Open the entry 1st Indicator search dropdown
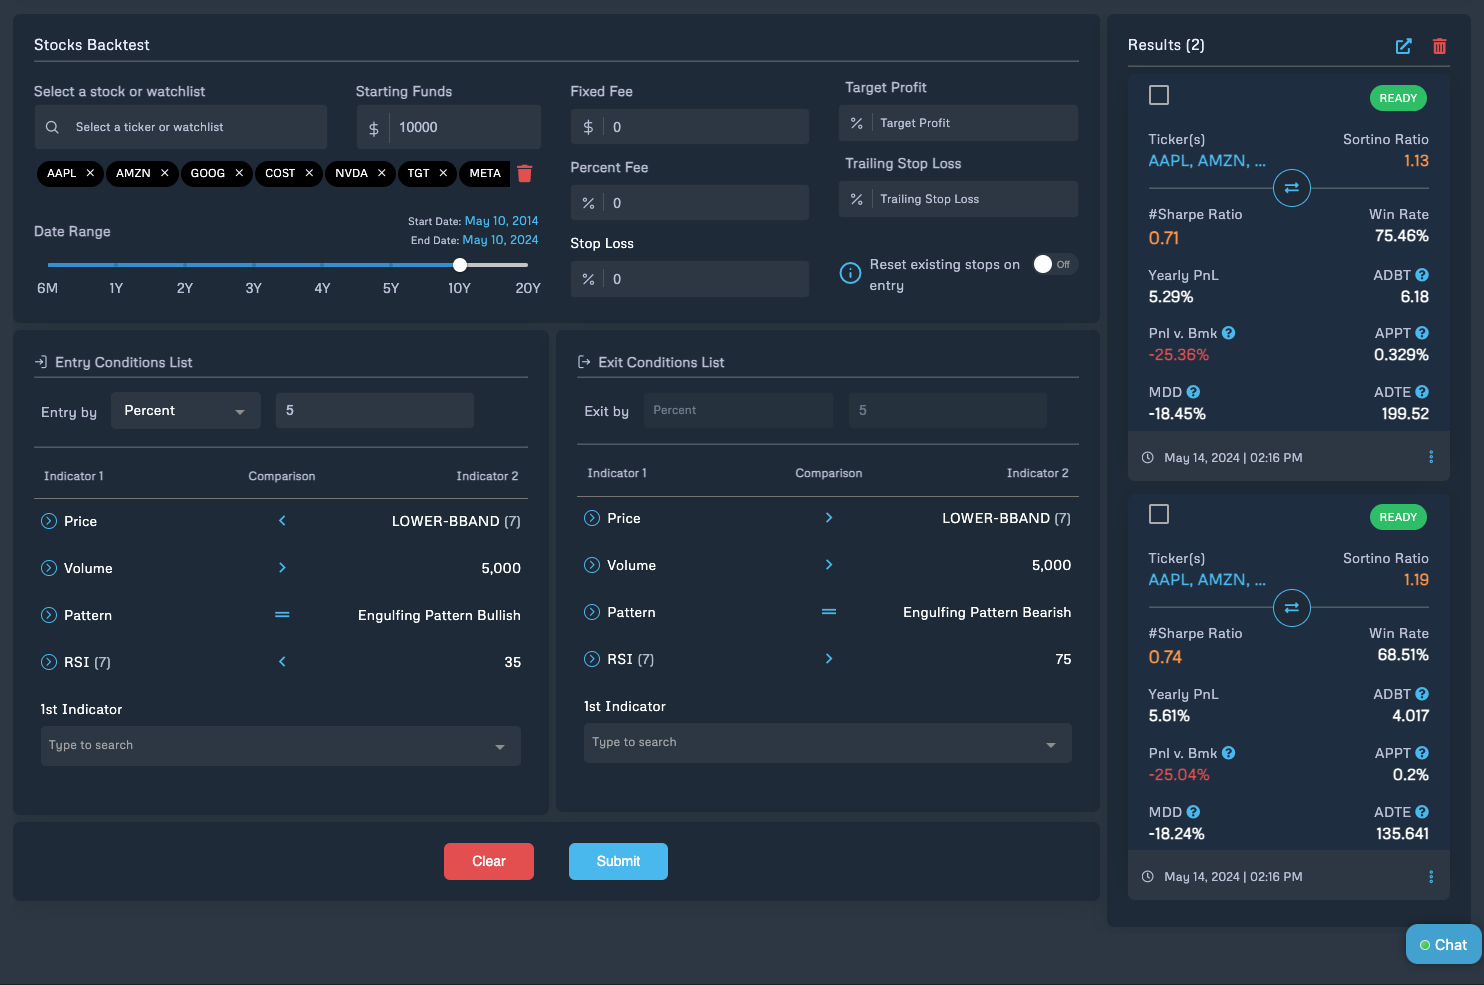The width and height of the screenshot is (1484, 985). coord(280,746)
